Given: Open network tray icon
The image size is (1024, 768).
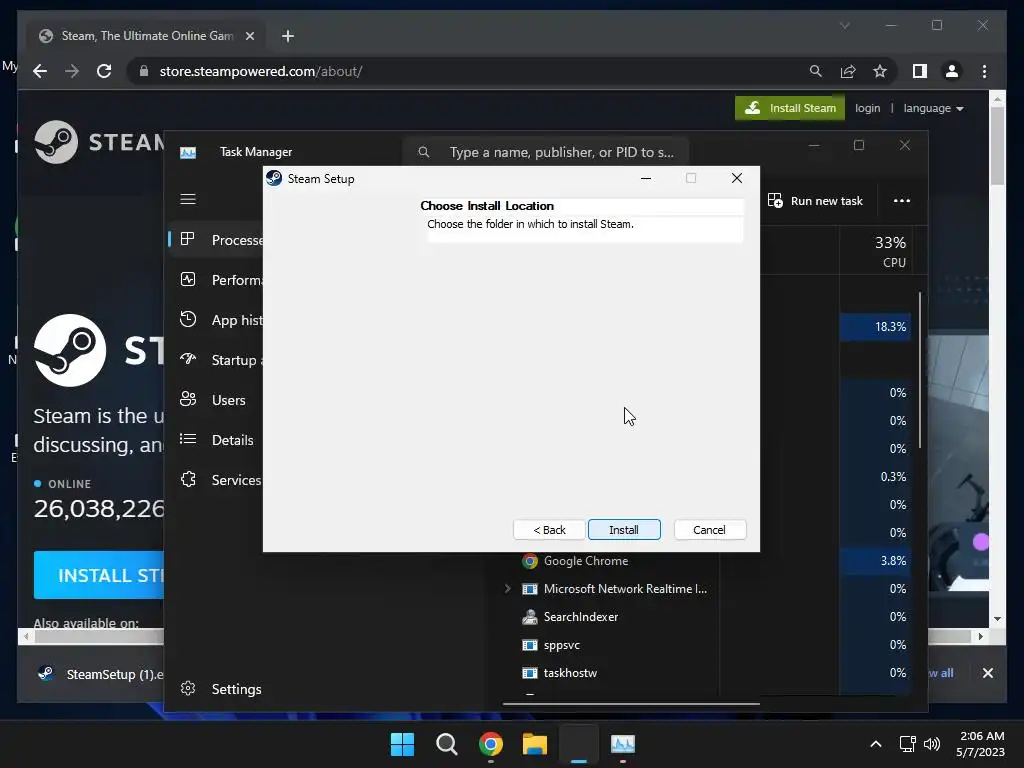Looking at the screenshot, I should point(907,744).
